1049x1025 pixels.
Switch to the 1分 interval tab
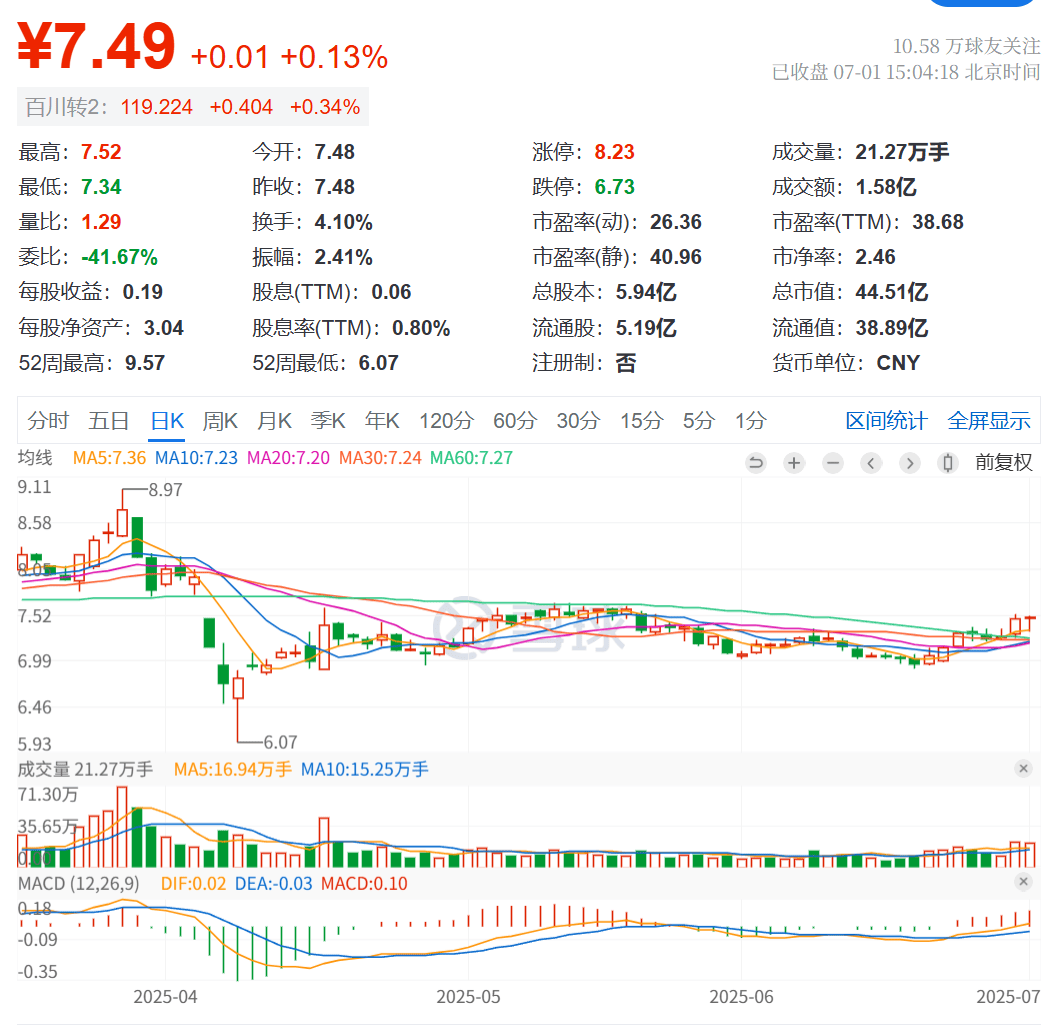point(751,421)
